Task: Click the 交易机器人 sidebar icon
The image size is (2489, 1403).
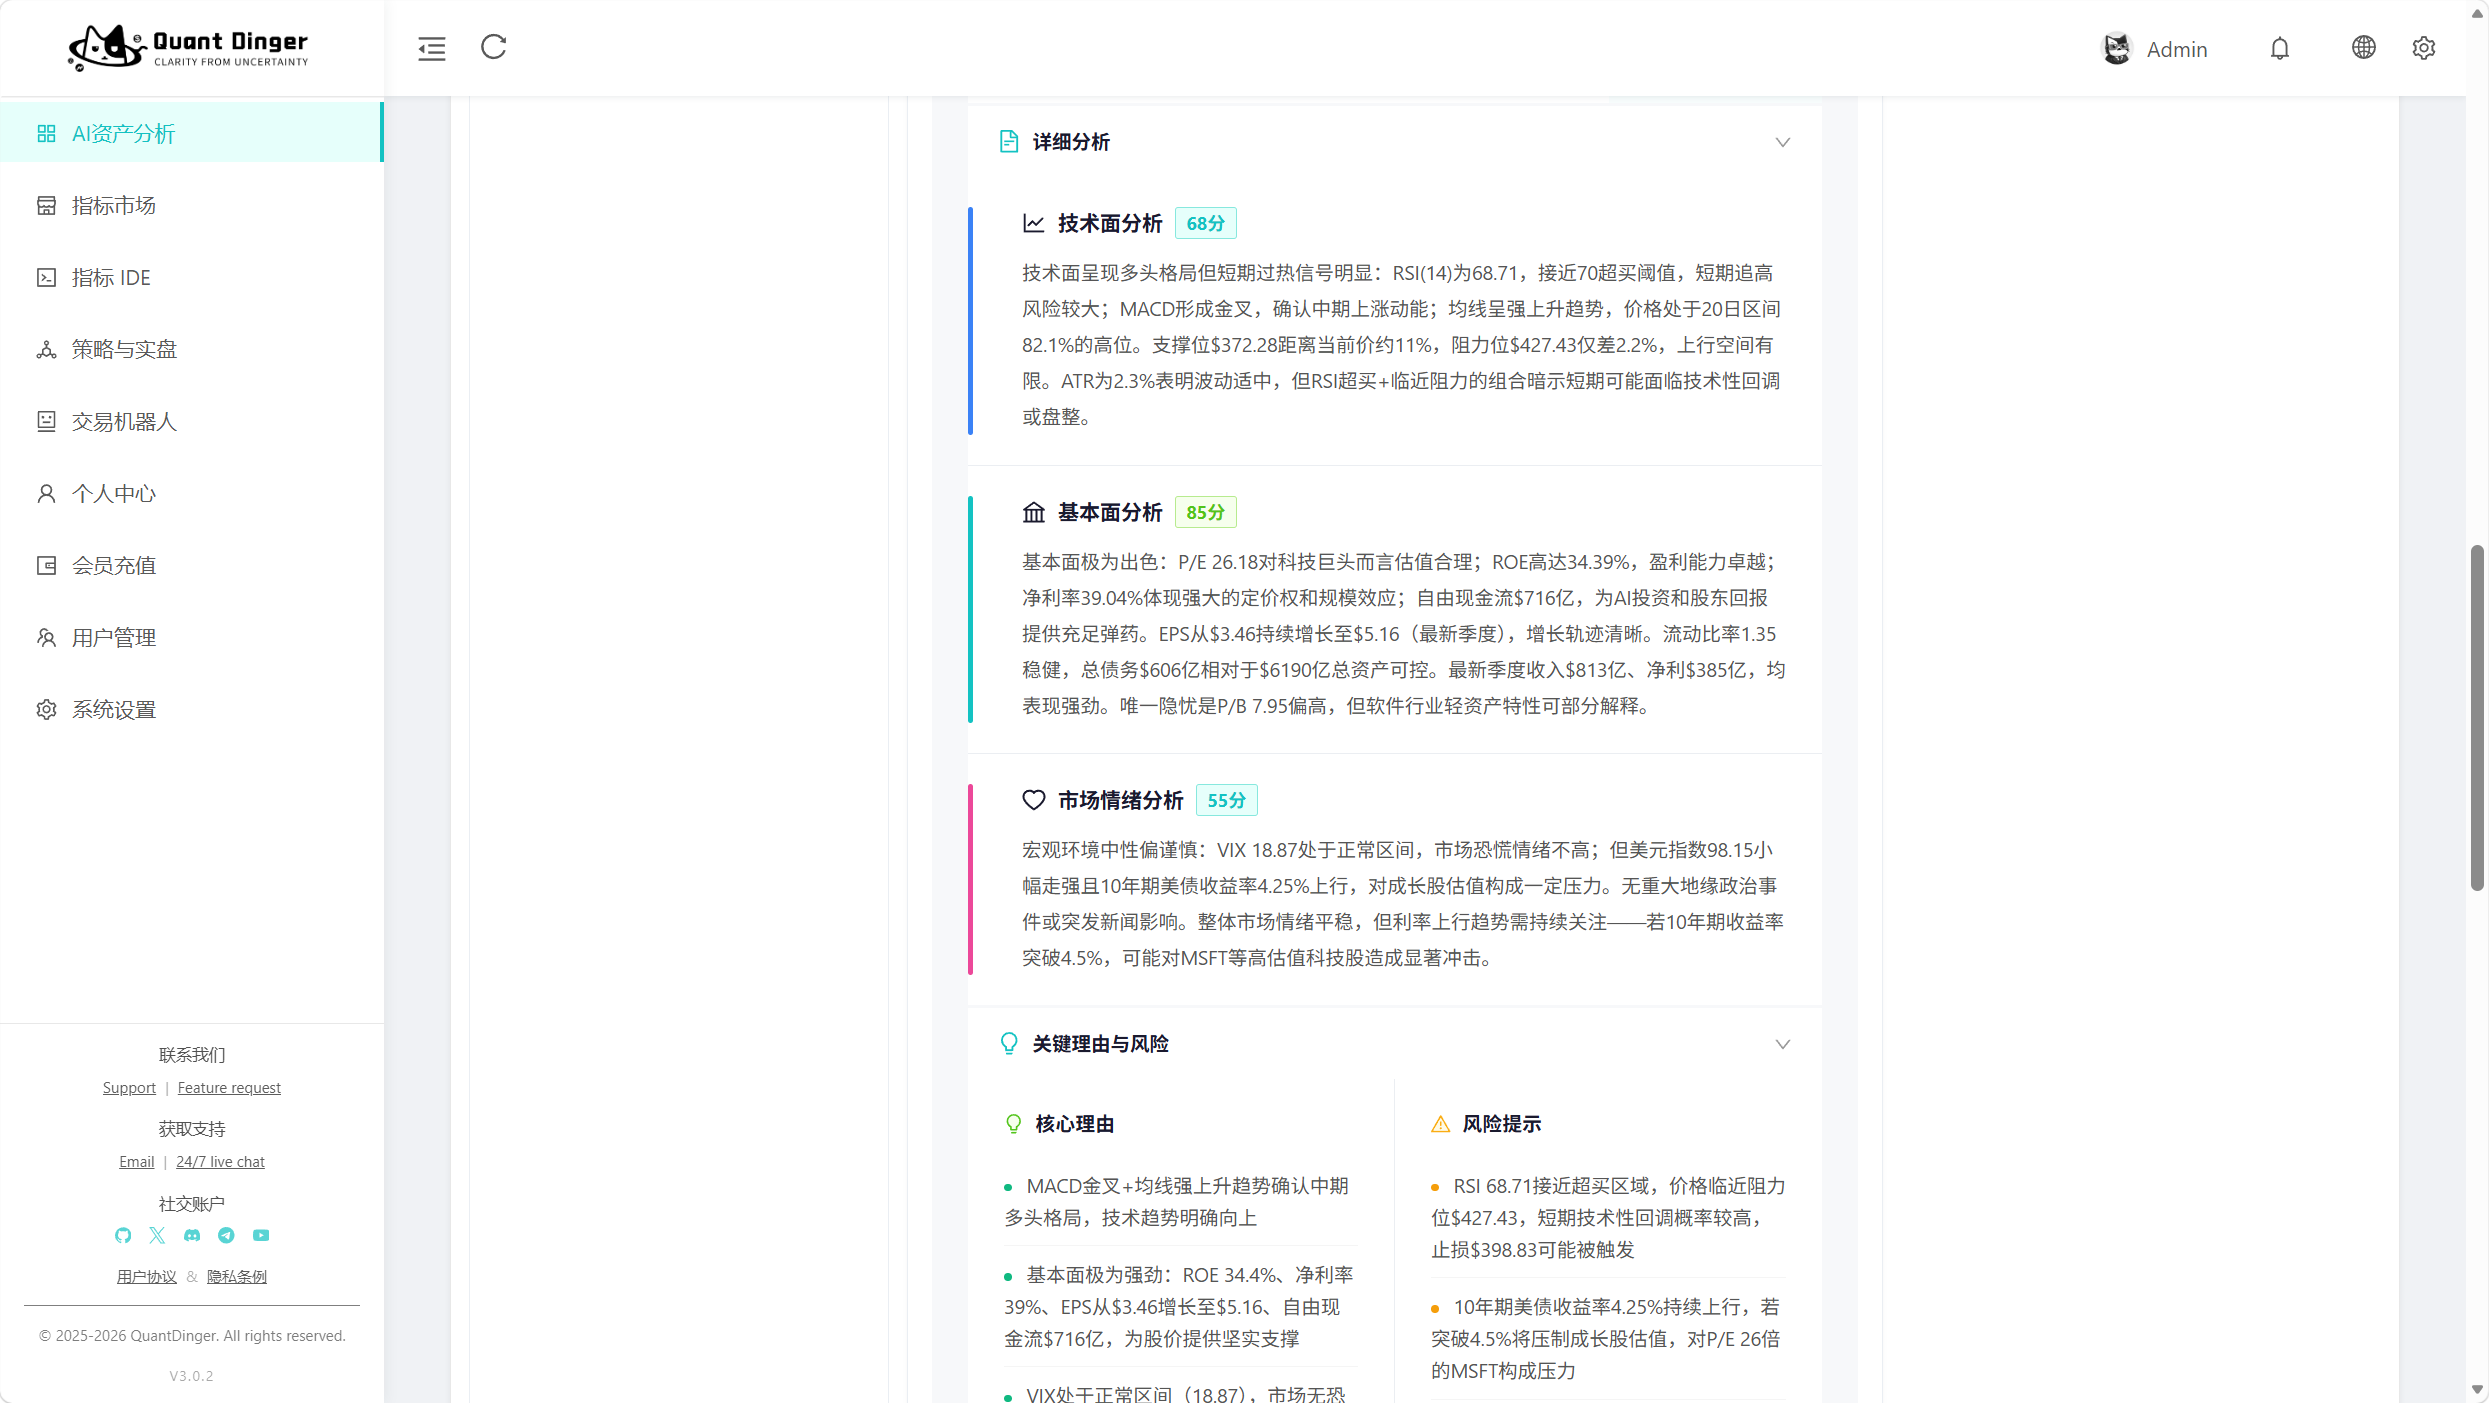Action: coord(47,422)
